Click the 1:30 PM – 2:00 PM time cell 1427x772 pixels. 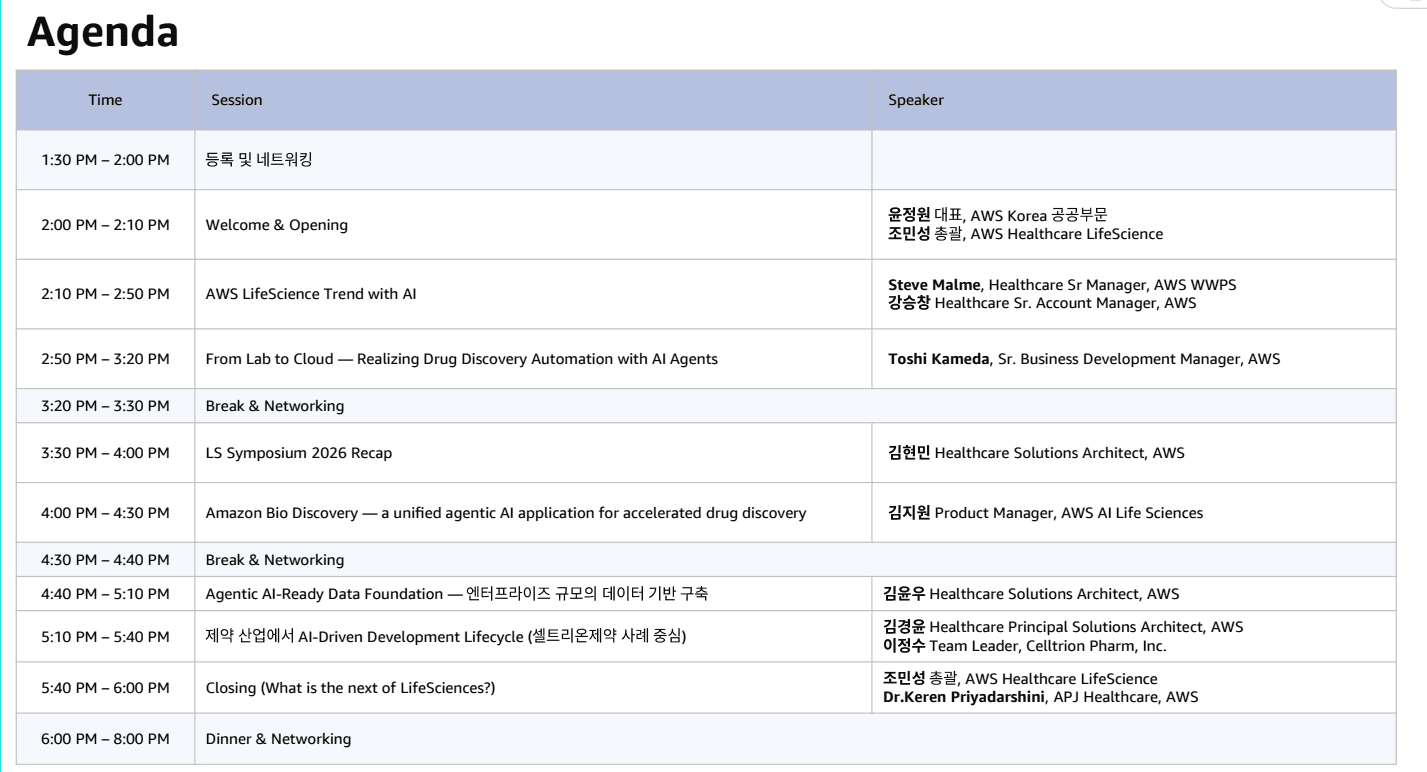coord(105,159)
